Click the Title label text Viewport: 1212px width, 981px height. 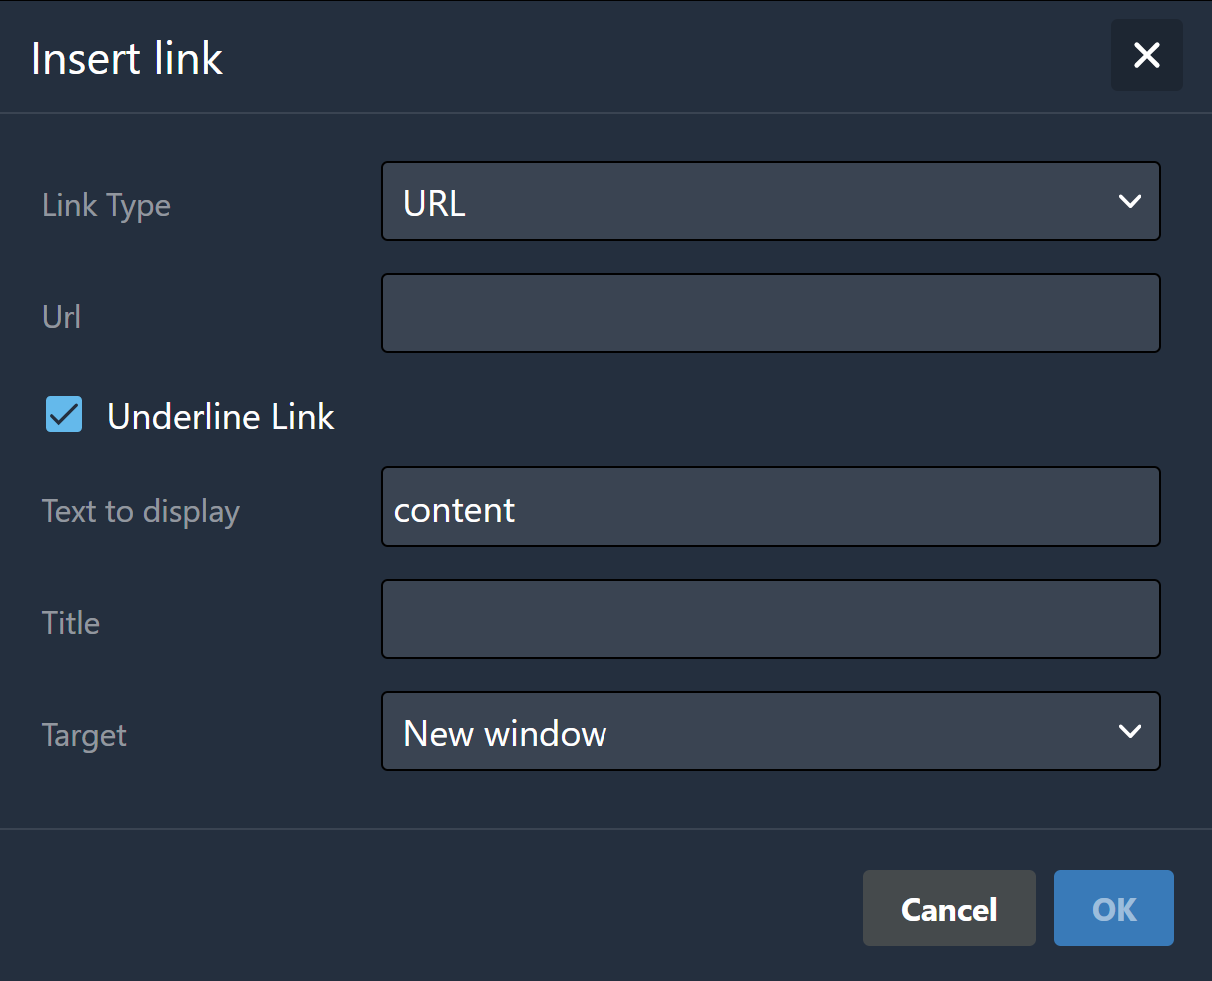pyautogui.click(x=71, y=623)
